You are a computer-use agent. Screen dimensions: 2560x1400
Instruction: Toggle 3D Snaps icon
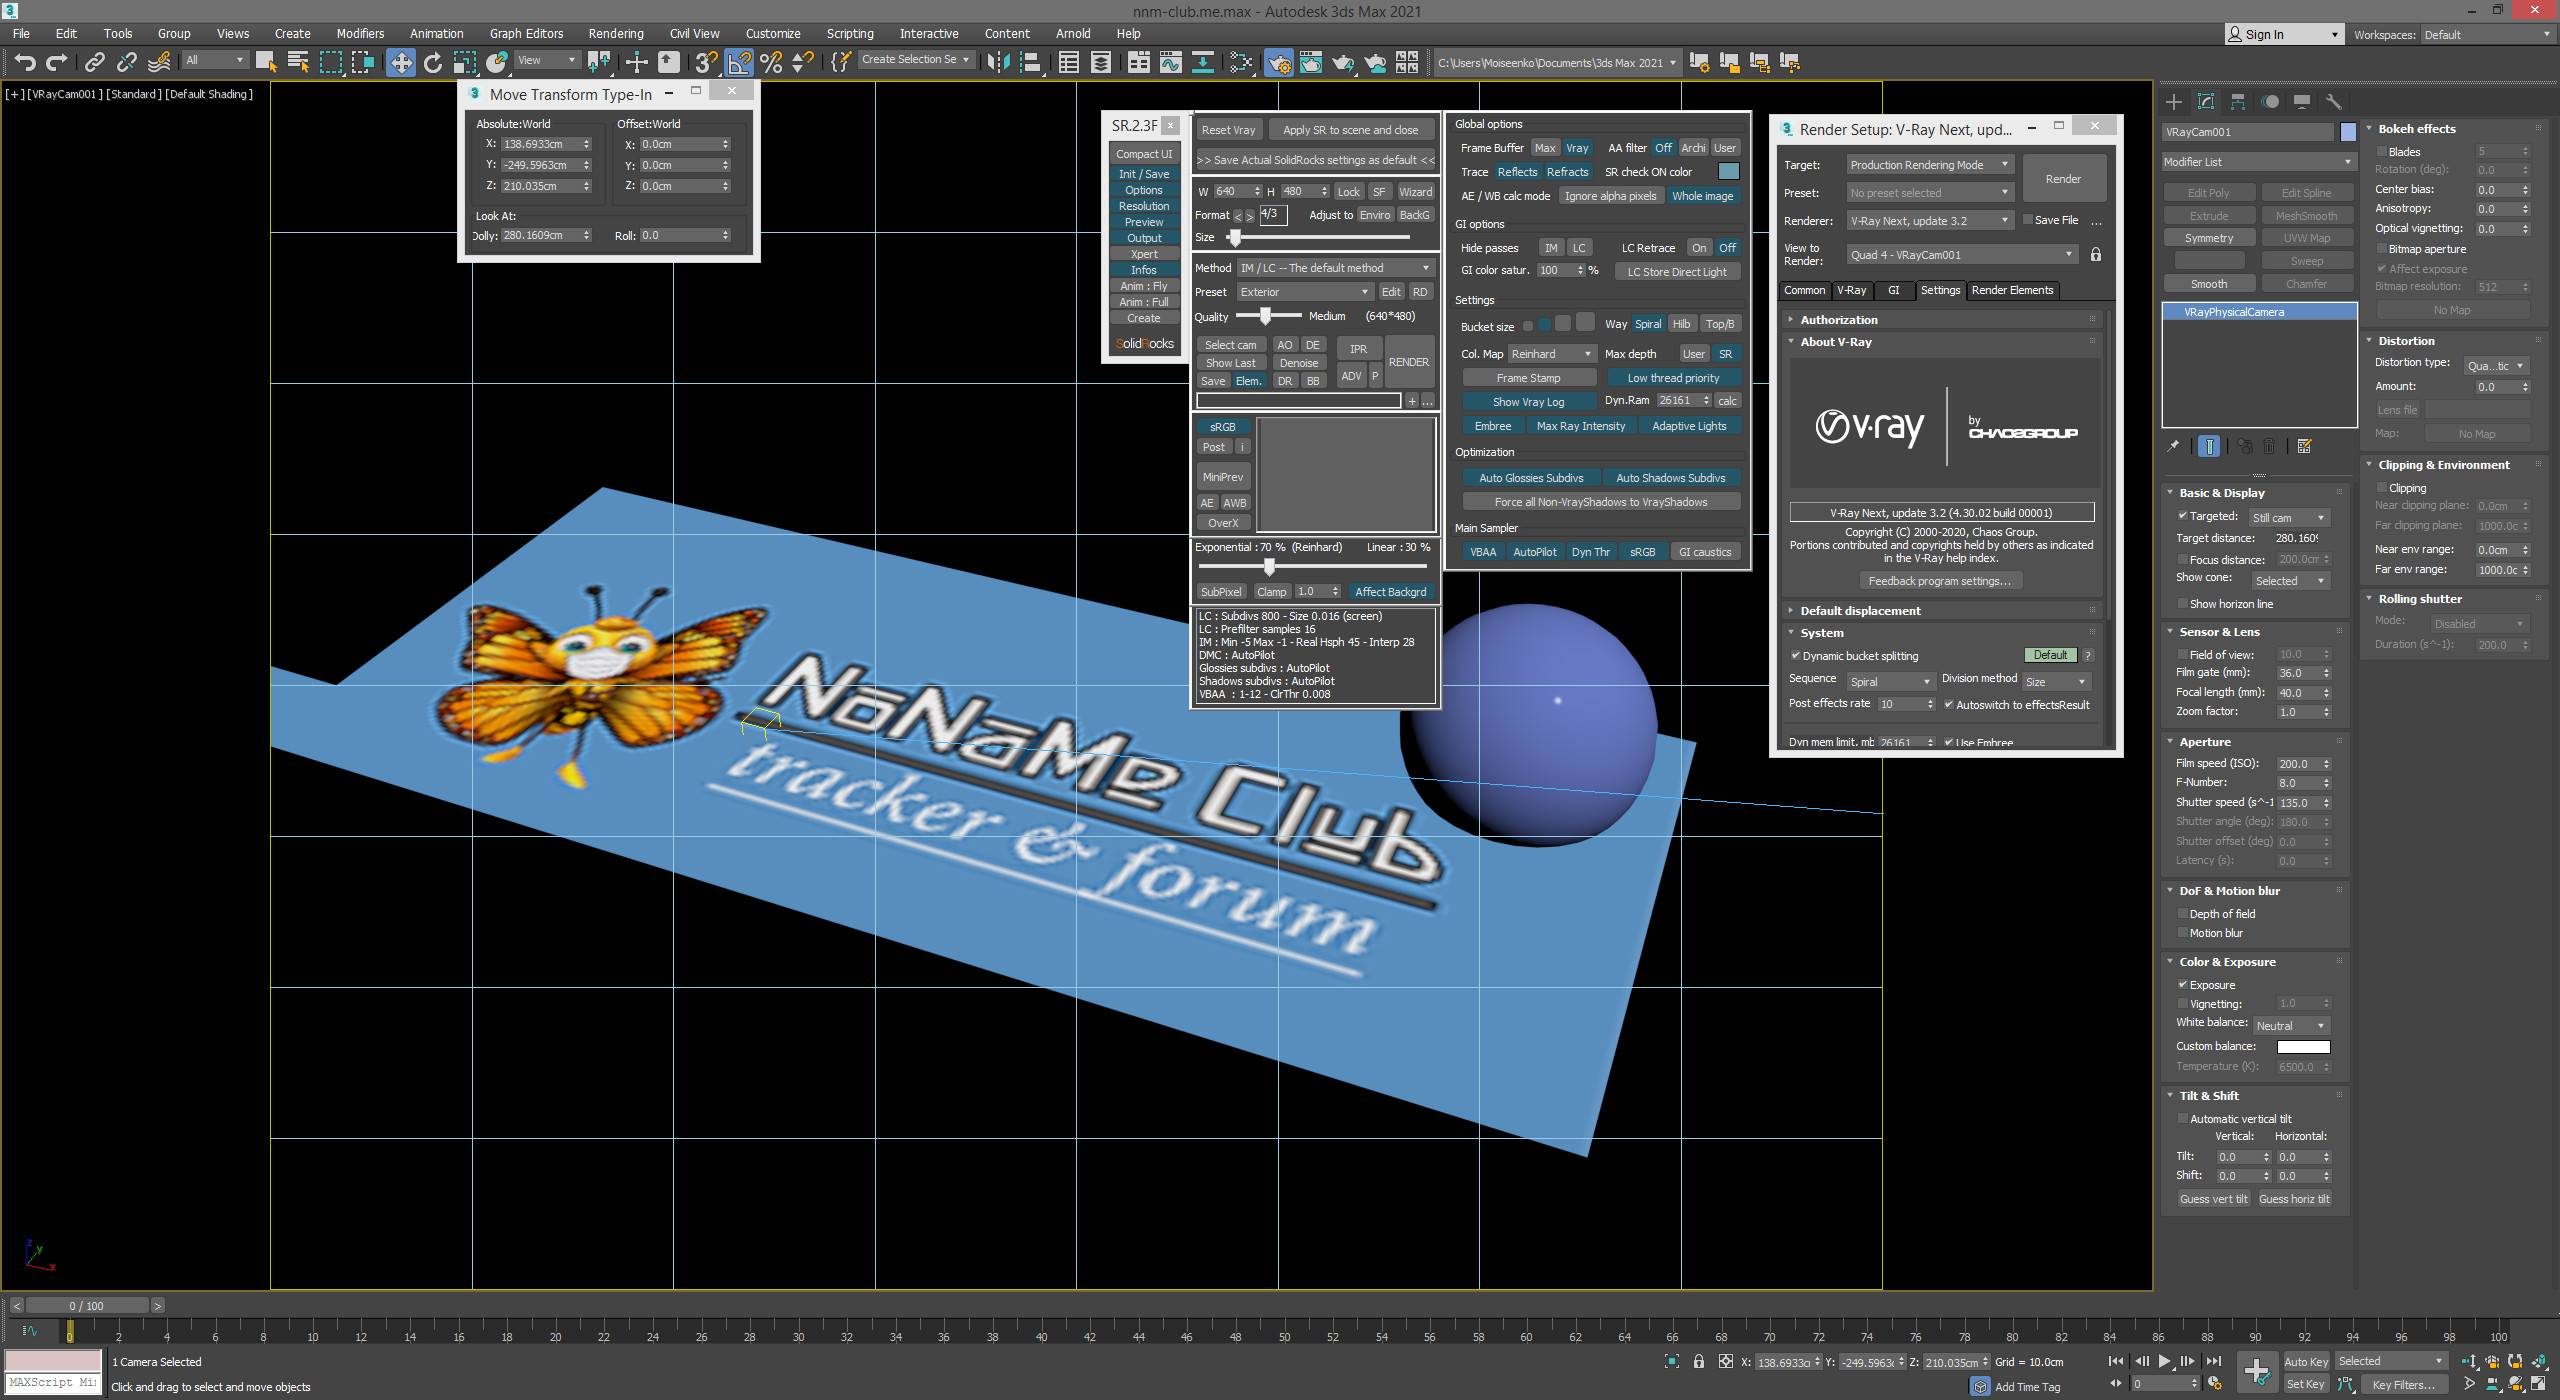point(706,62)
